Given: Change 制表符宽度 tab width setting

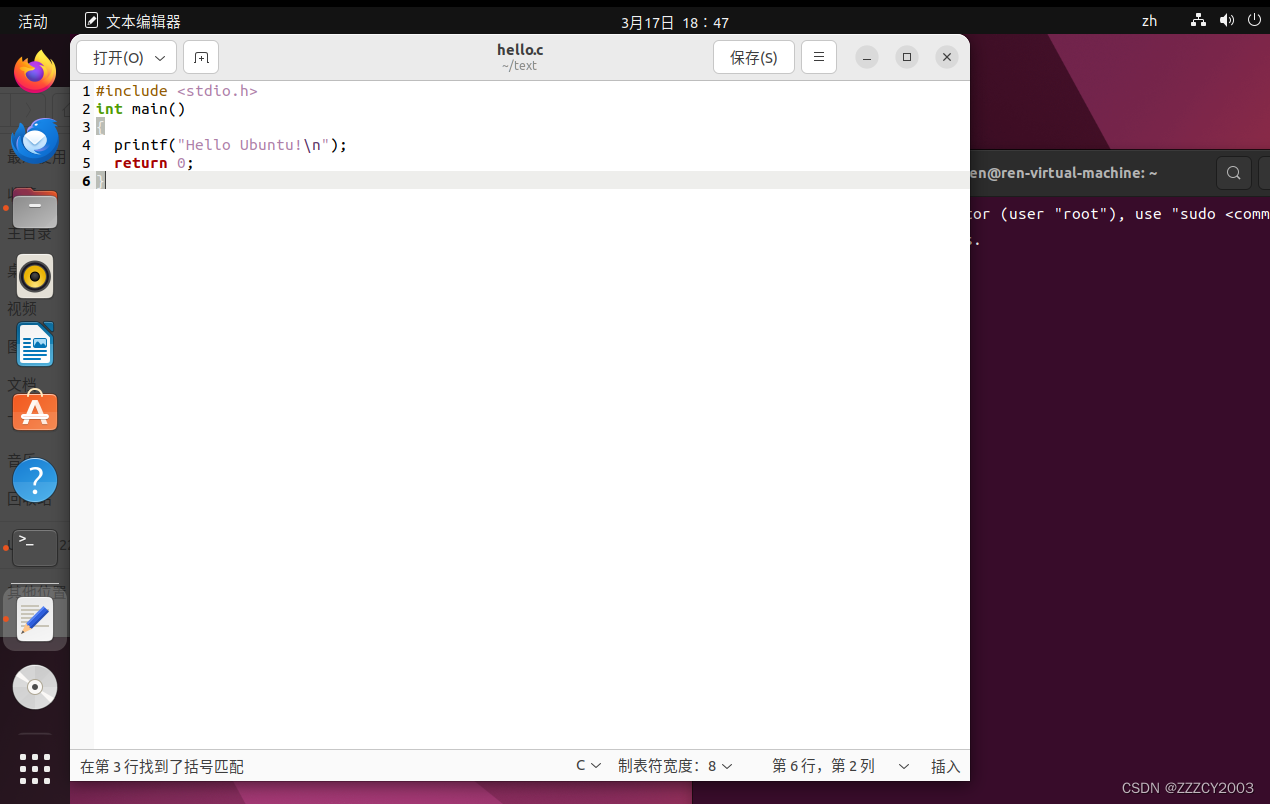Looking at the screenshot, I should (x=675, y=766).
